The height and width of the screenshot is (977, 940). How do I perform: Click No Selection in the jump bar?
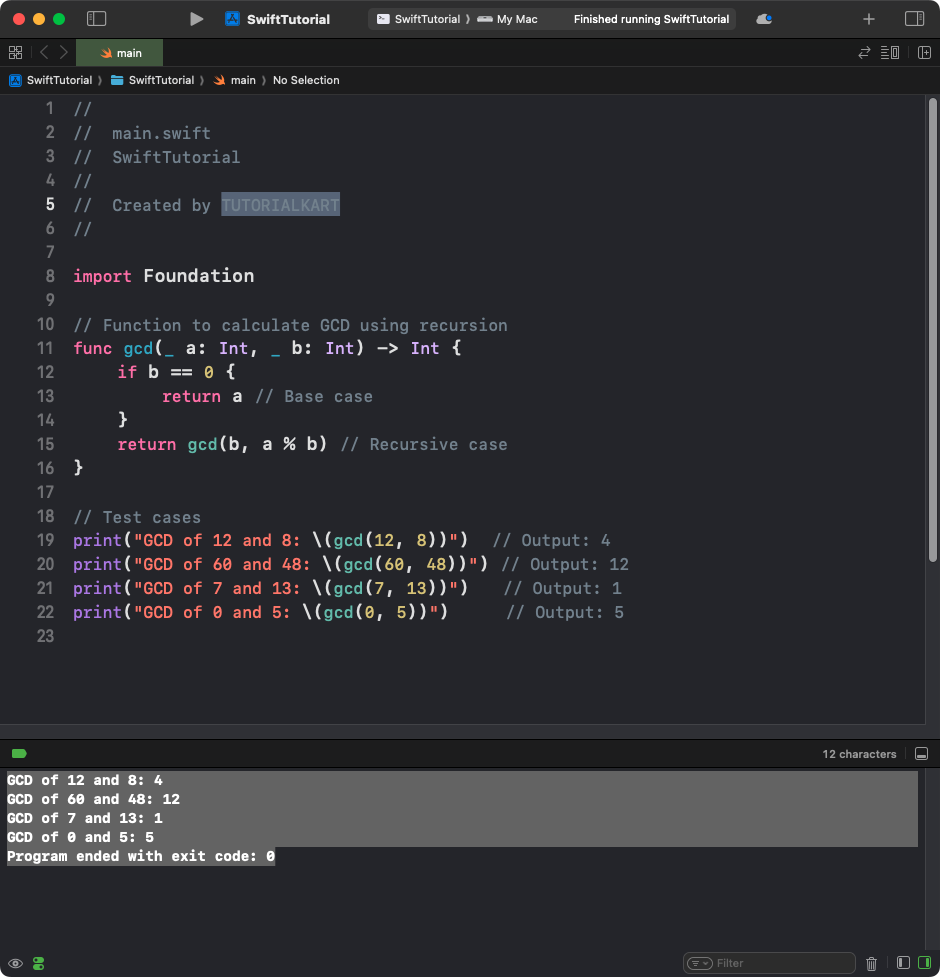click(306, 80)
